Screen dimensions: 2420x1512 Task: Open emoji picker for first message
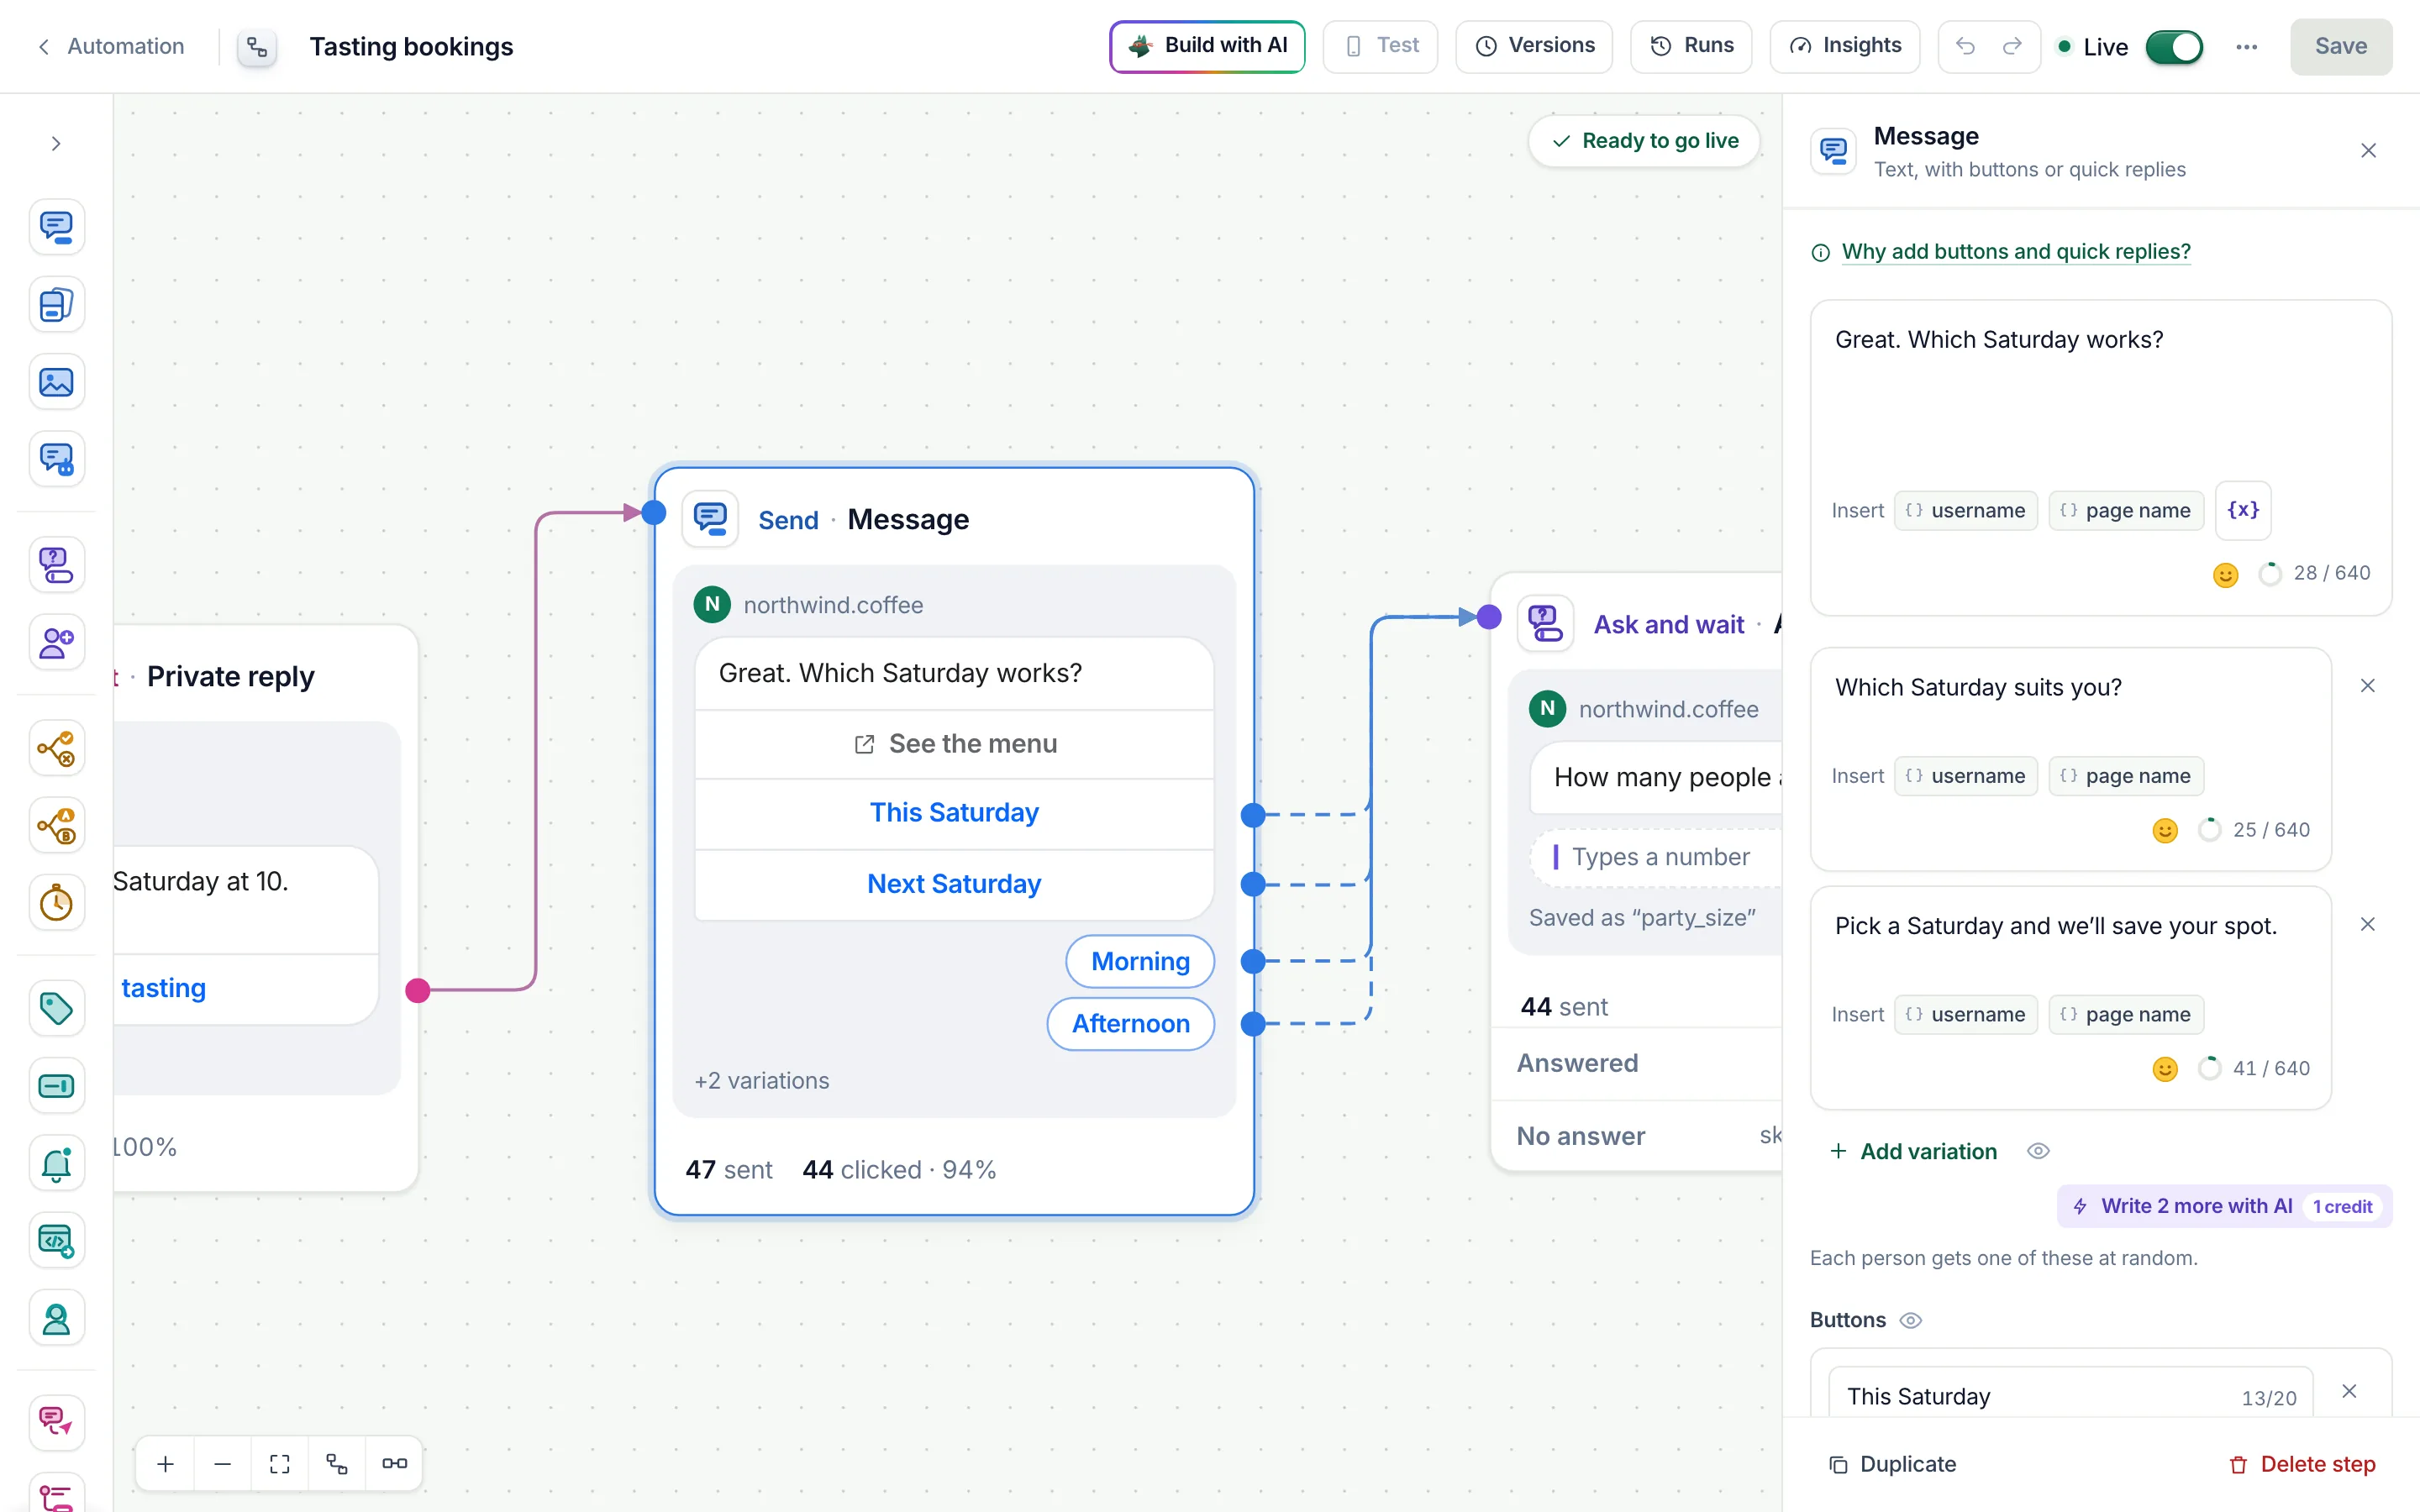coord(2225,575)
